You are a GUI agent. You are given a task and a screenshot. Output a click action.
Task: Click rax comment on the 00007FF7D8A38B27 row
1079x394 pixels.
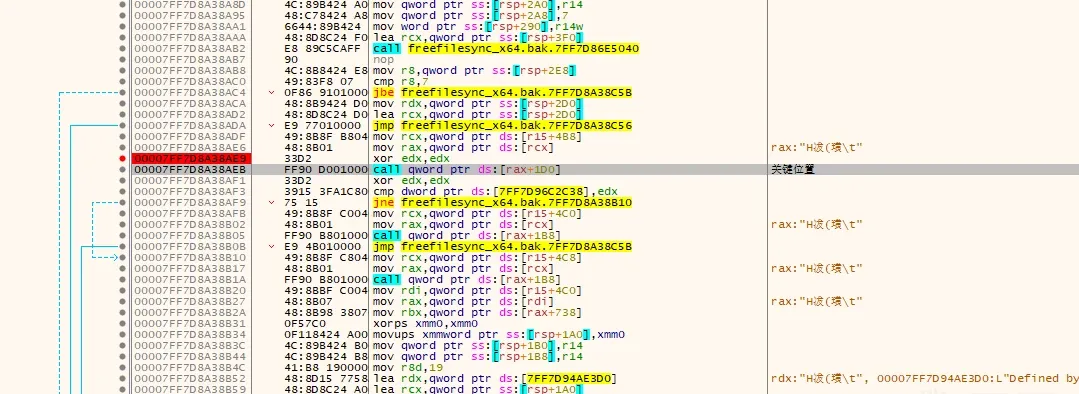816,301
